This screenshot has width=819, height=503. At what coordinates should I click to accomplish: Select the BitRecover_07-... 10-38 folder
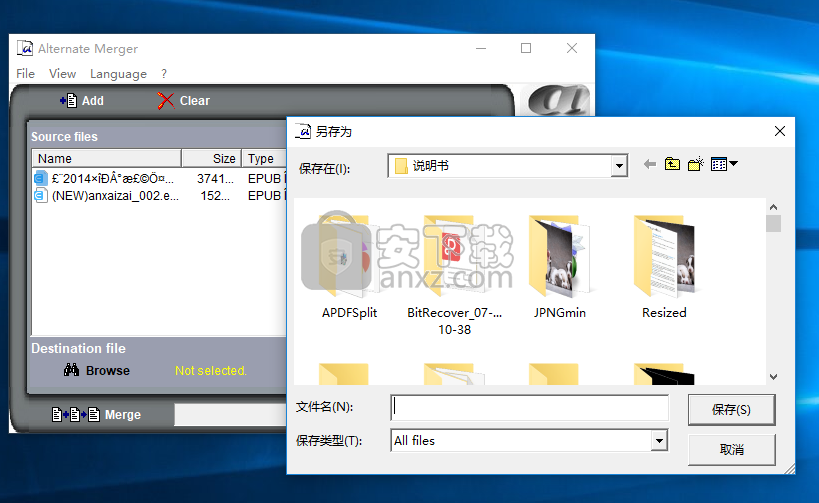[454, 275]
